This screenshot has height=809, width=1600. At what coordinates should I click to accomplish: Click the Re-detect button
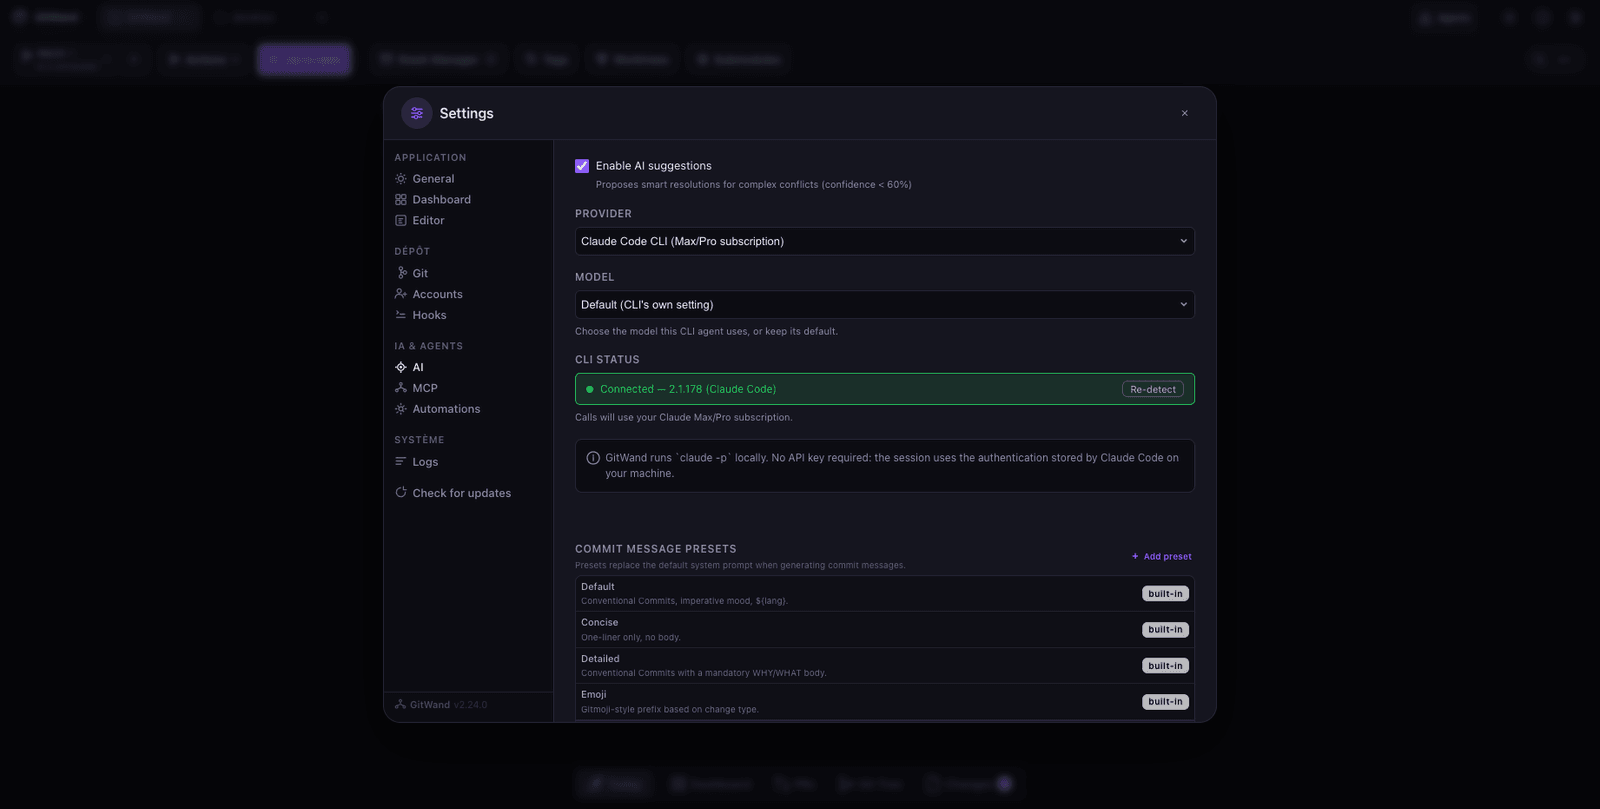(1153, 389)
